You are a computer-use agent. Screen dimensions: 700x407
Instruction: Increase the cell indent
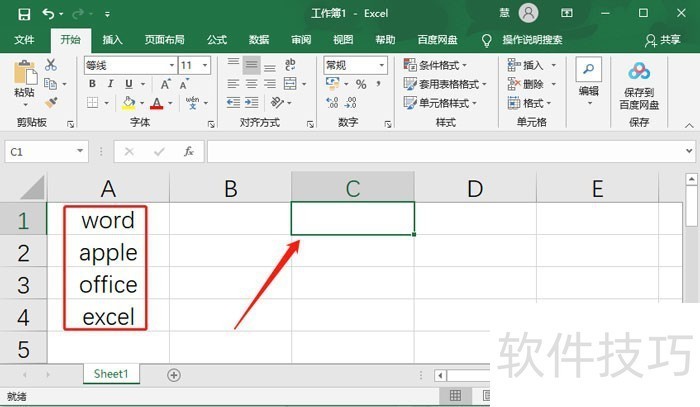(252, 103)
